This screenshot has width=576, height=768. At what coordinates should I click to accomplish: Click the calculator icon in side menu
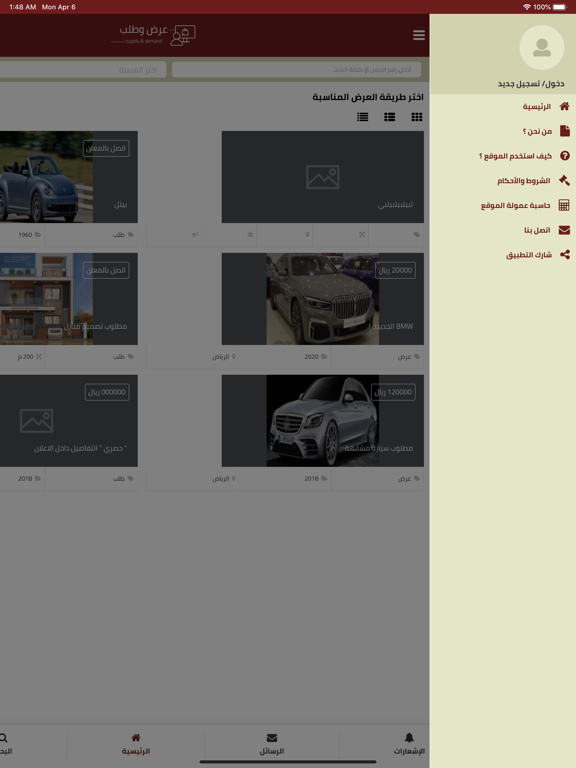coord(564,205)
